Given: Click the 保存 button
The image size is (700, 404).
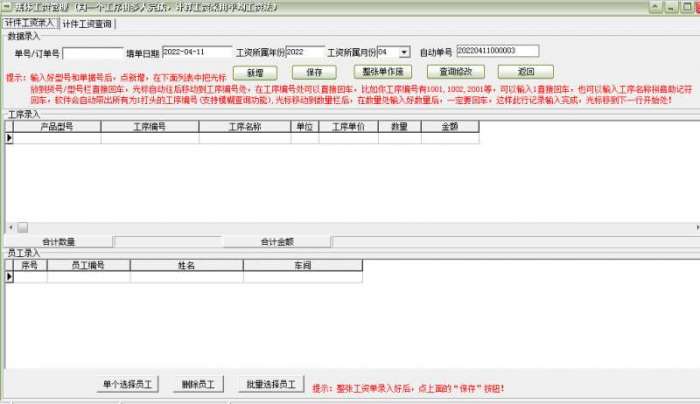Looking at the screenshot, I should coord(314,72).
